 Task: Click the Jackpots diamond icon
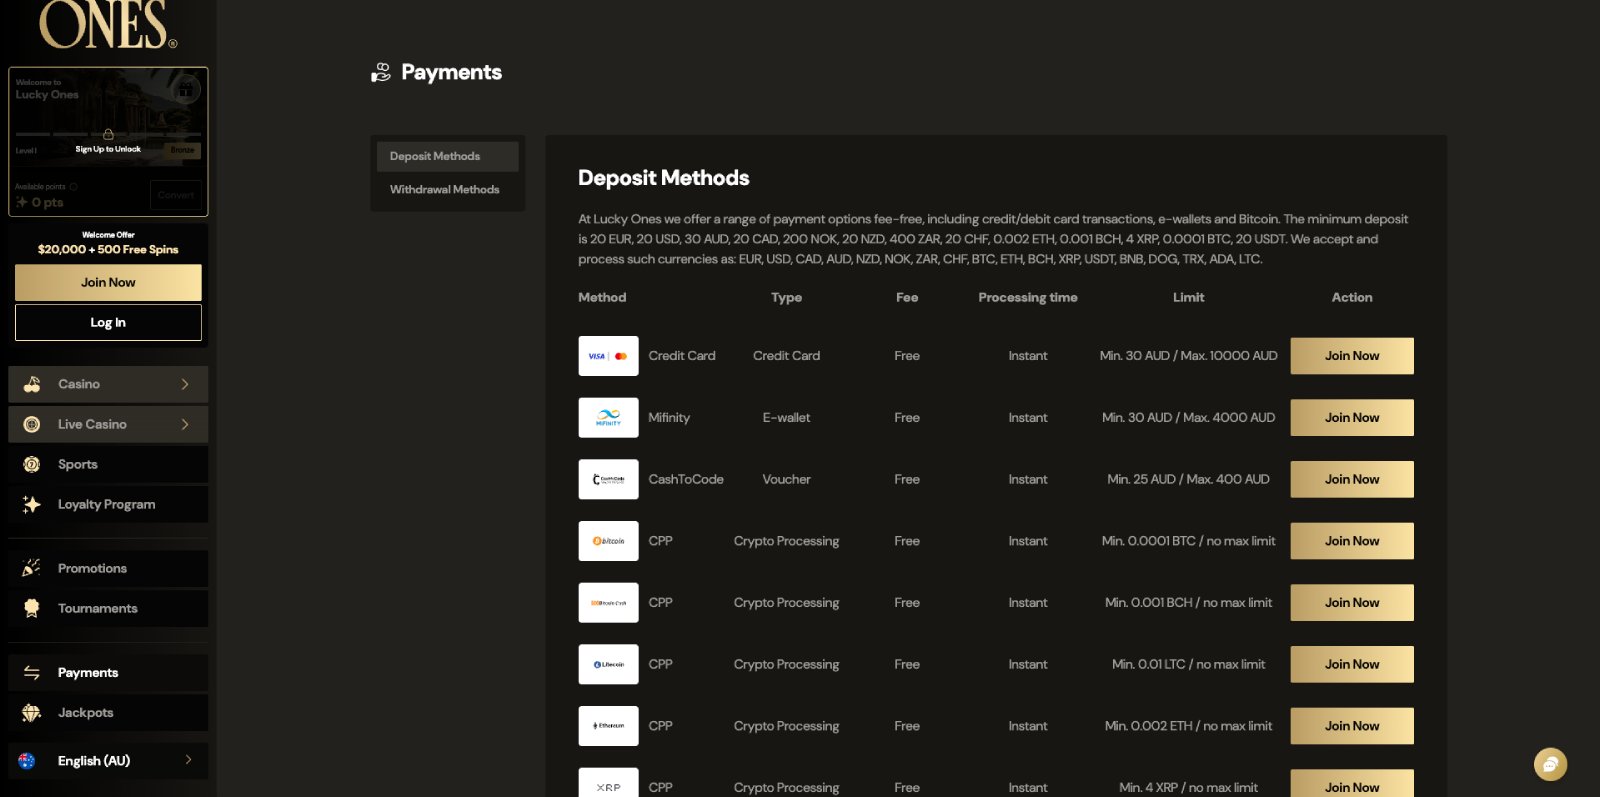[x=32, y=713]
